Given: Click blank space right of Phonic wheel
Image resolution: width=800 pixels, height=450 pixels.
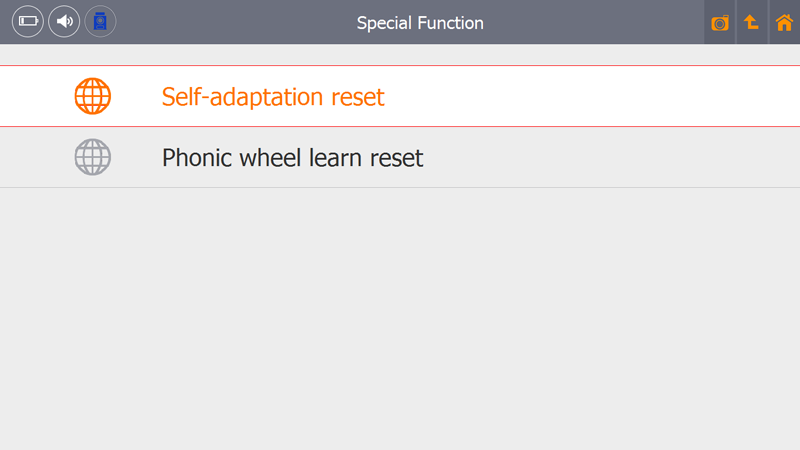Looking at the screenshot, I should click(x=611, y=157).
